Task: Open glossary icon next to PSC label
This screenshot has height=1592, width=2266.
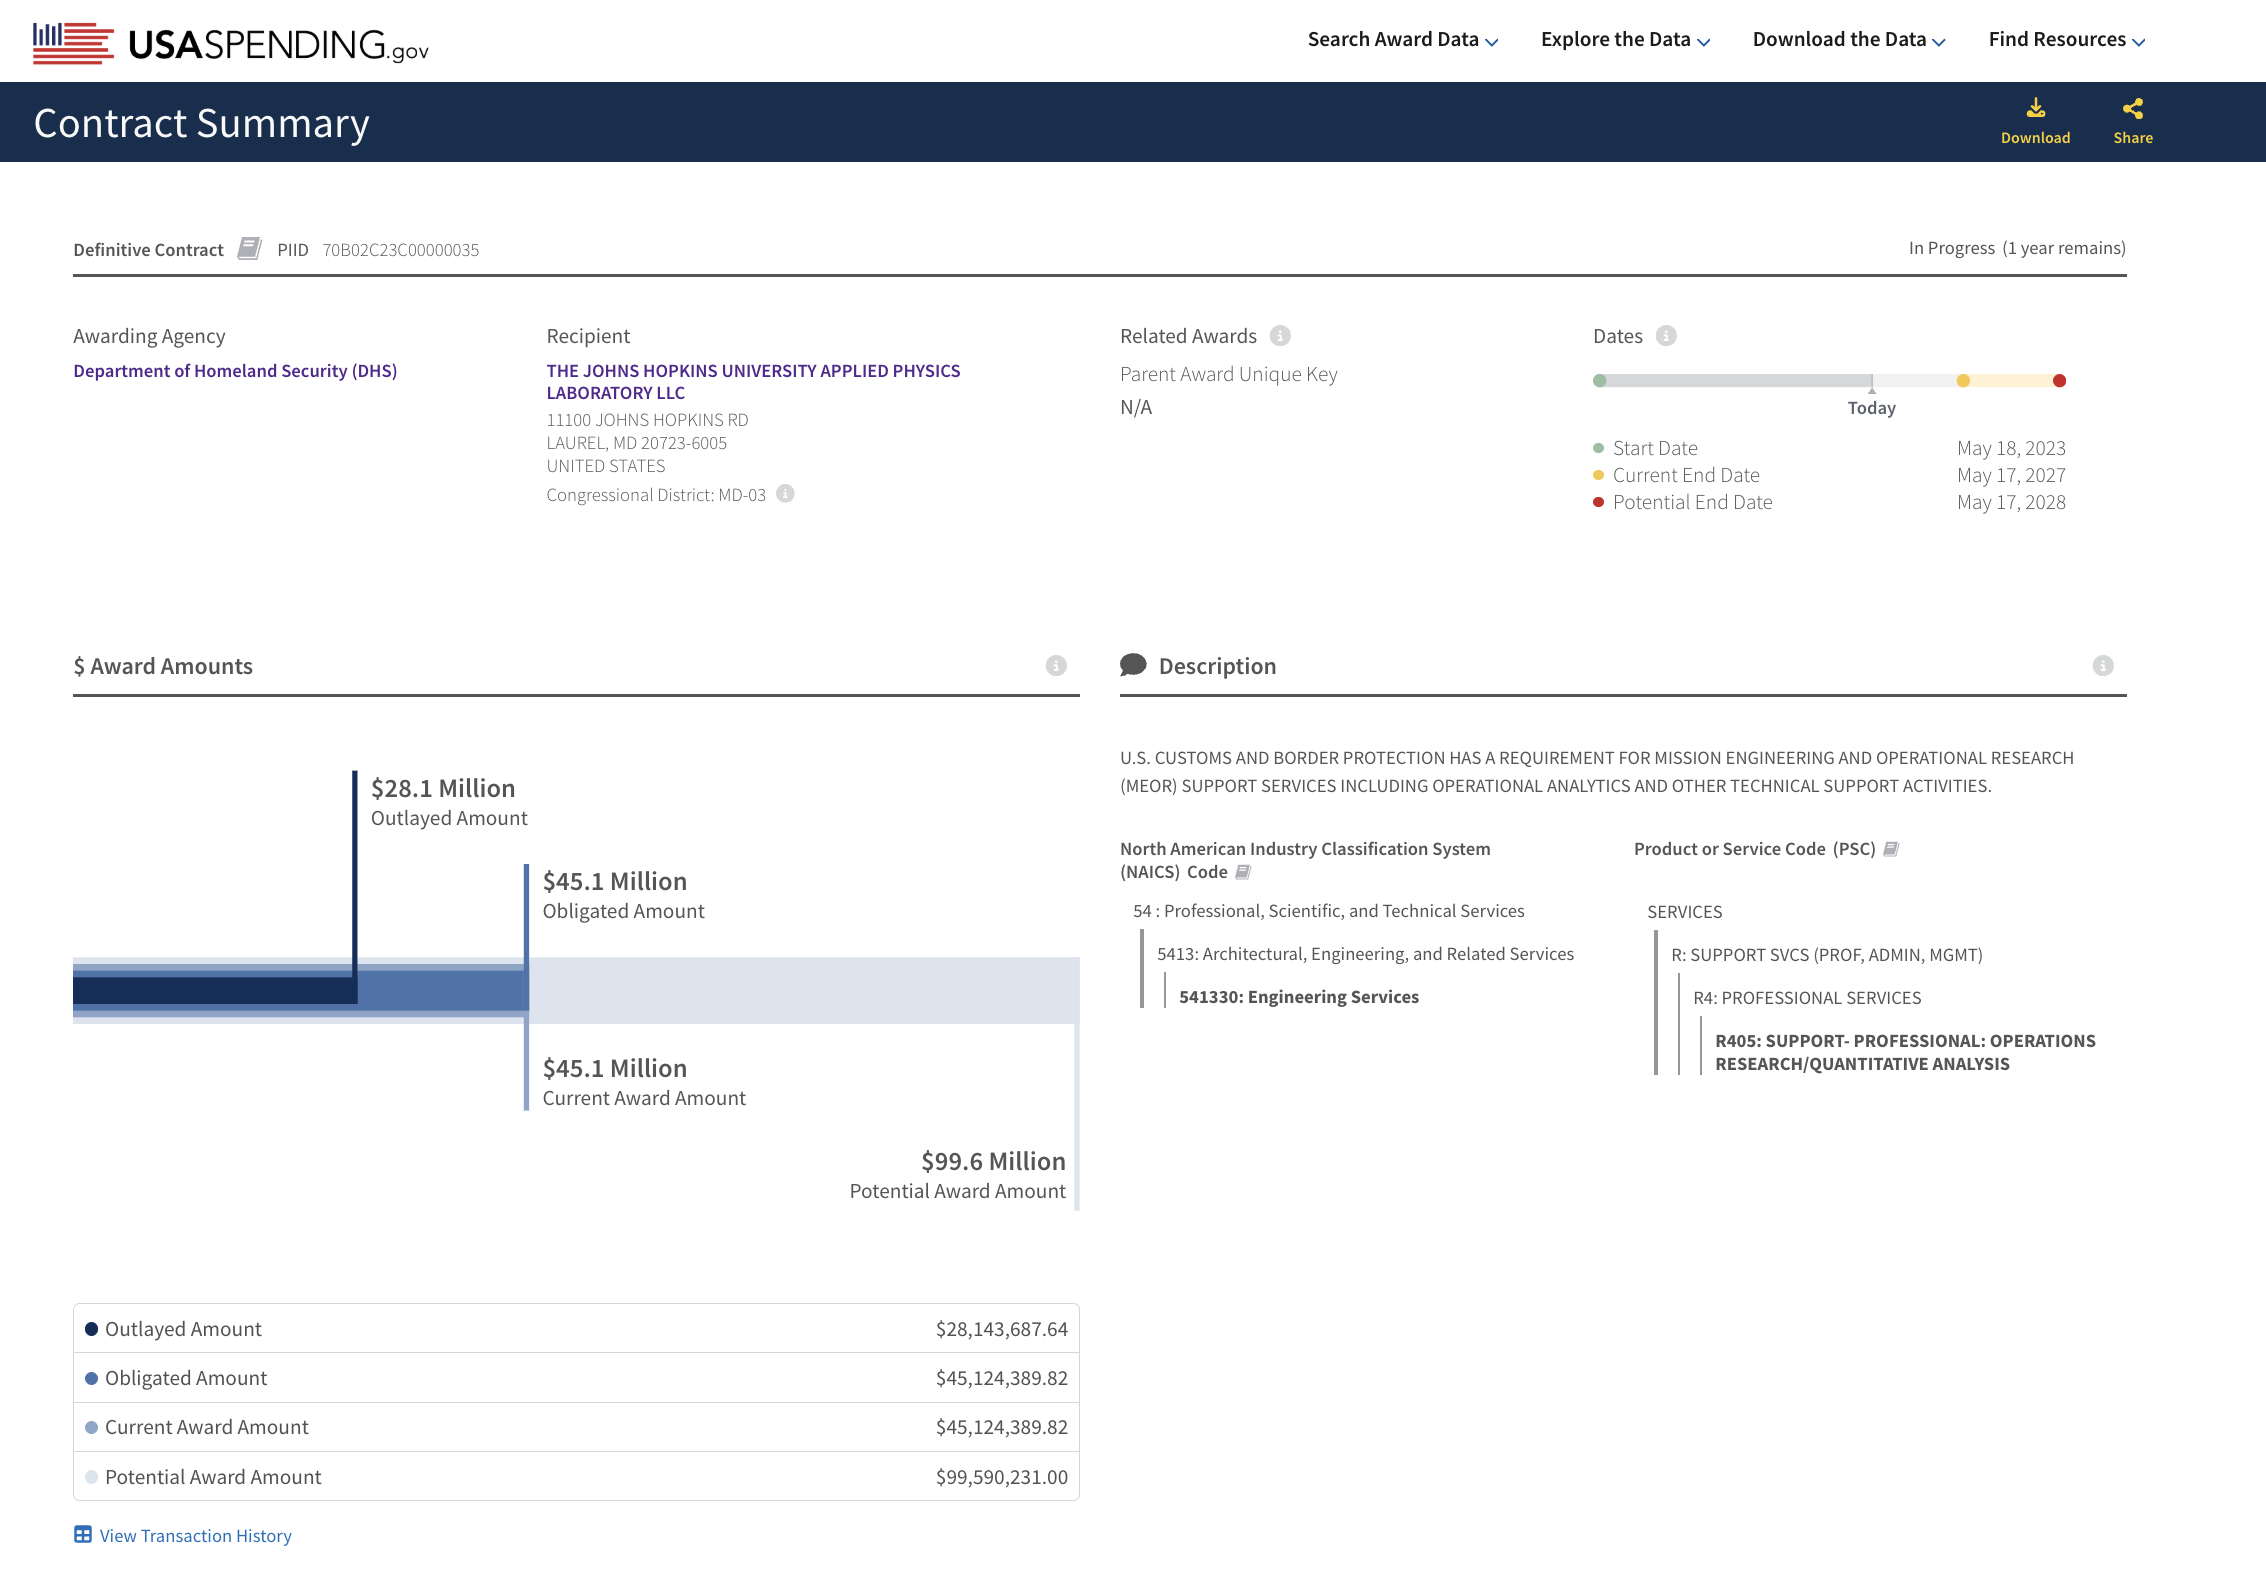Action: click(1891, 849)
